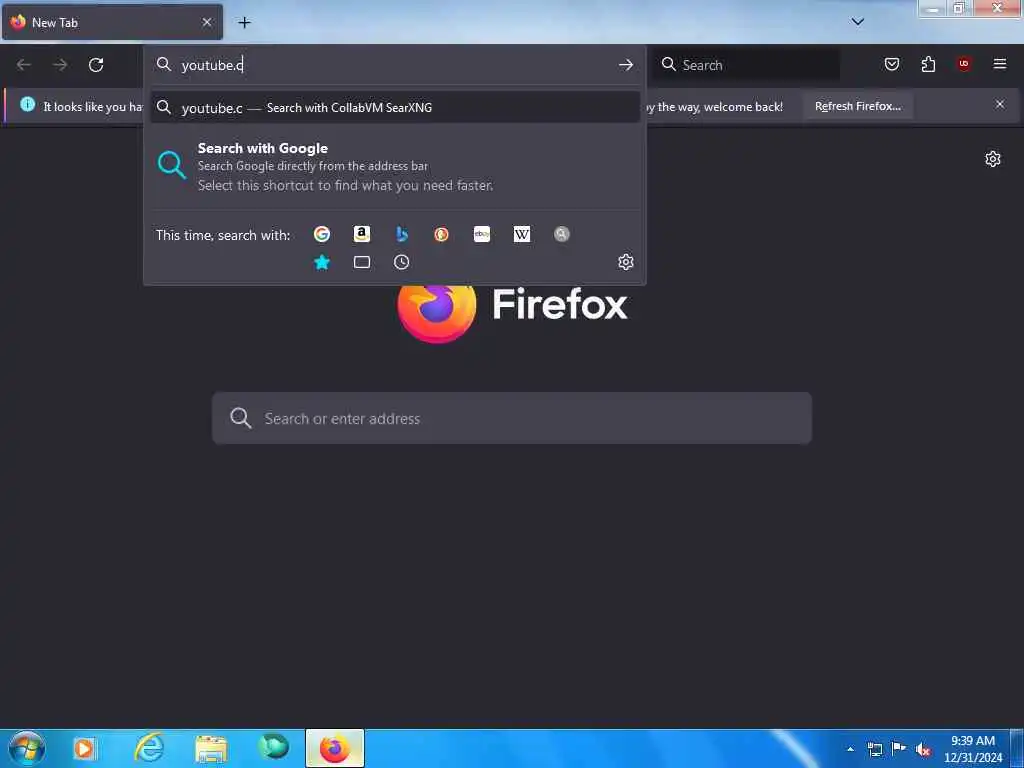Click the toolbar Search box
The image size is (1024, 768).
[746, 65]
